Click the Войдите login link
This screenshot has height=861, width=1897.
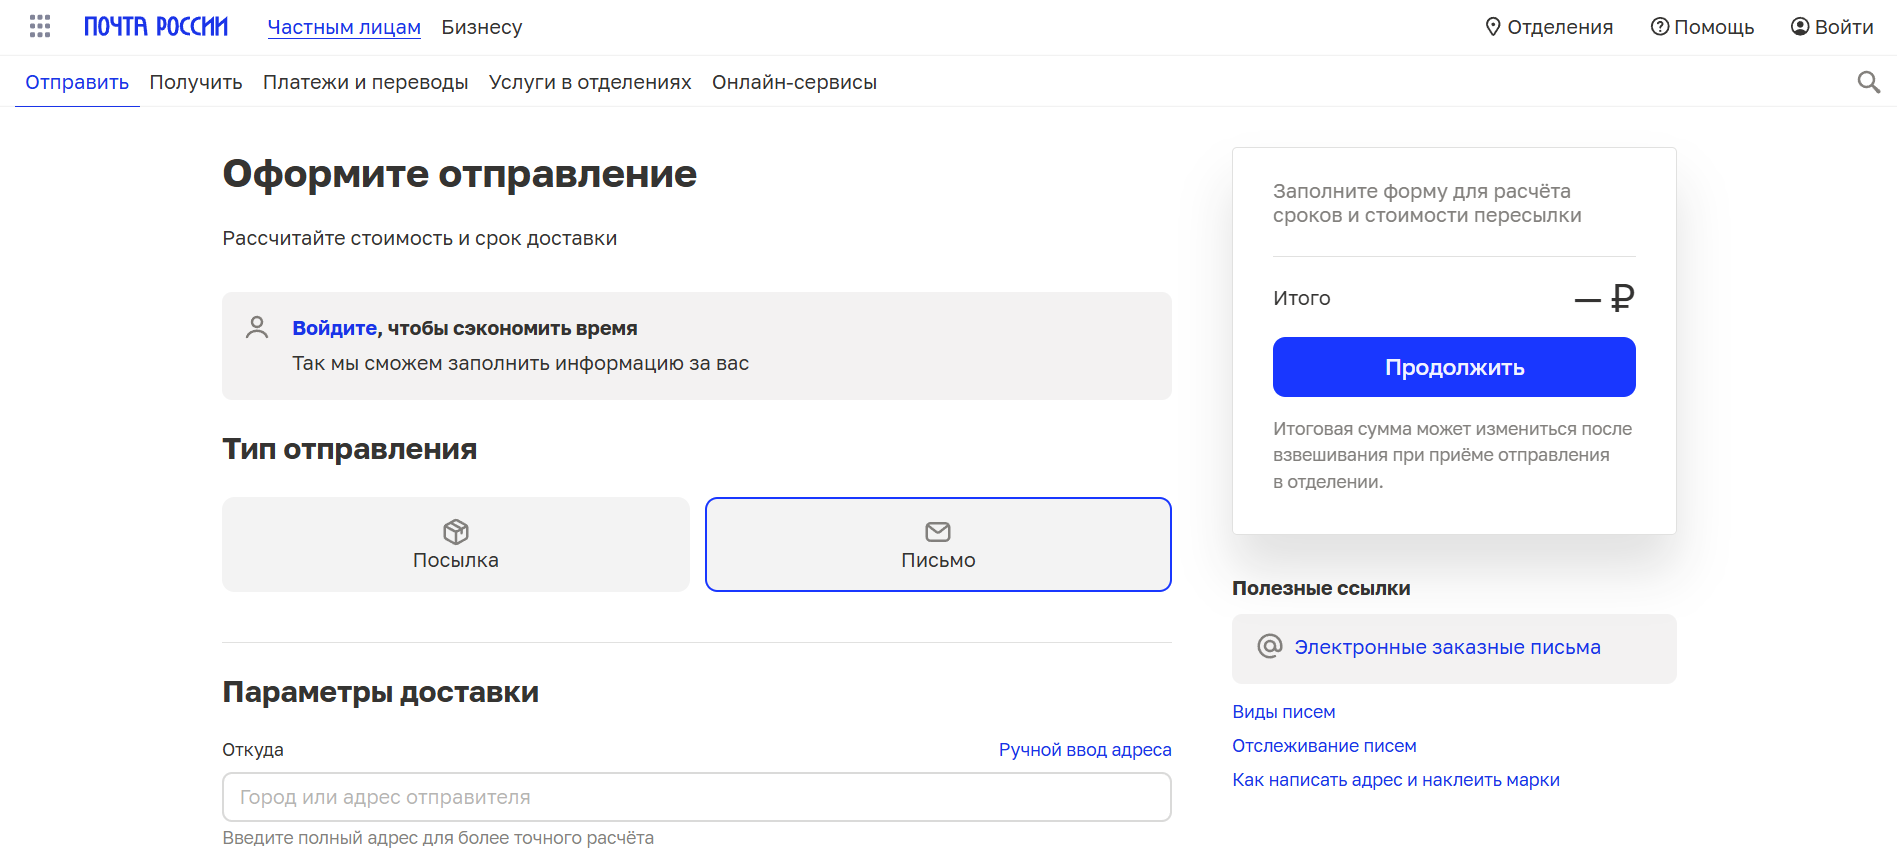click(334, 328)
